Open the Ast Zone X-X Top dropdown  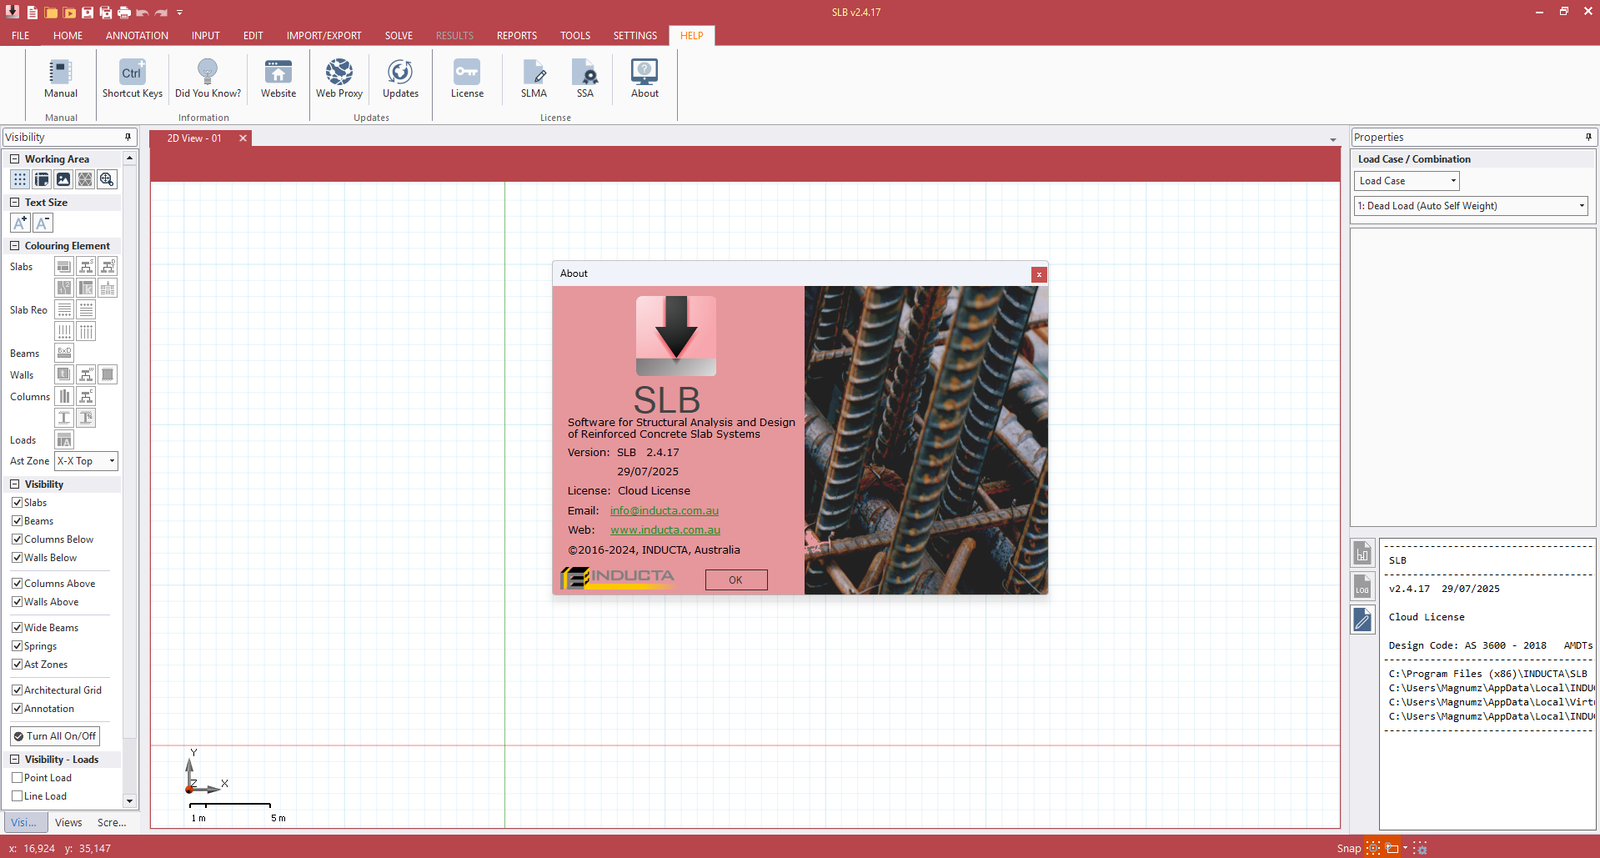(x=86, y=461)
